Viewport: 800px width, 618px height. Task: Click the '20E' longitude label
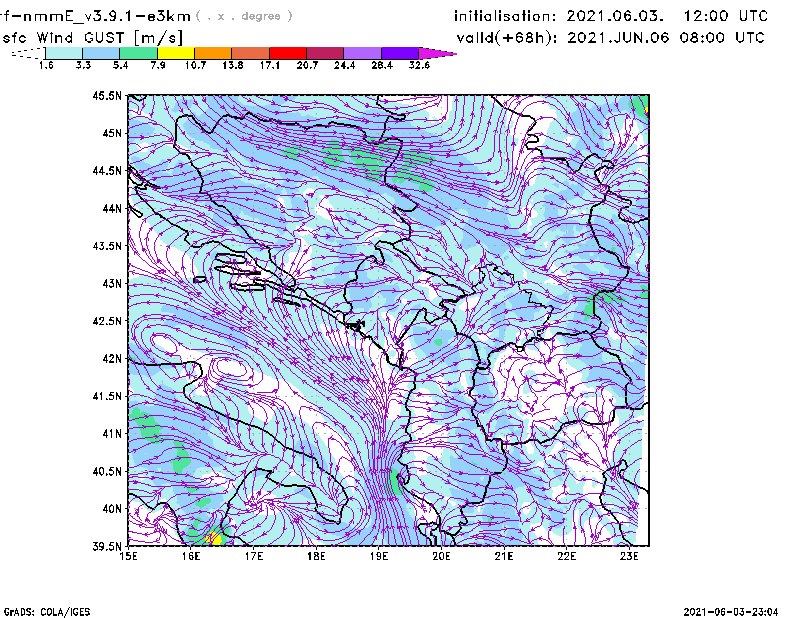click(441, 556)
